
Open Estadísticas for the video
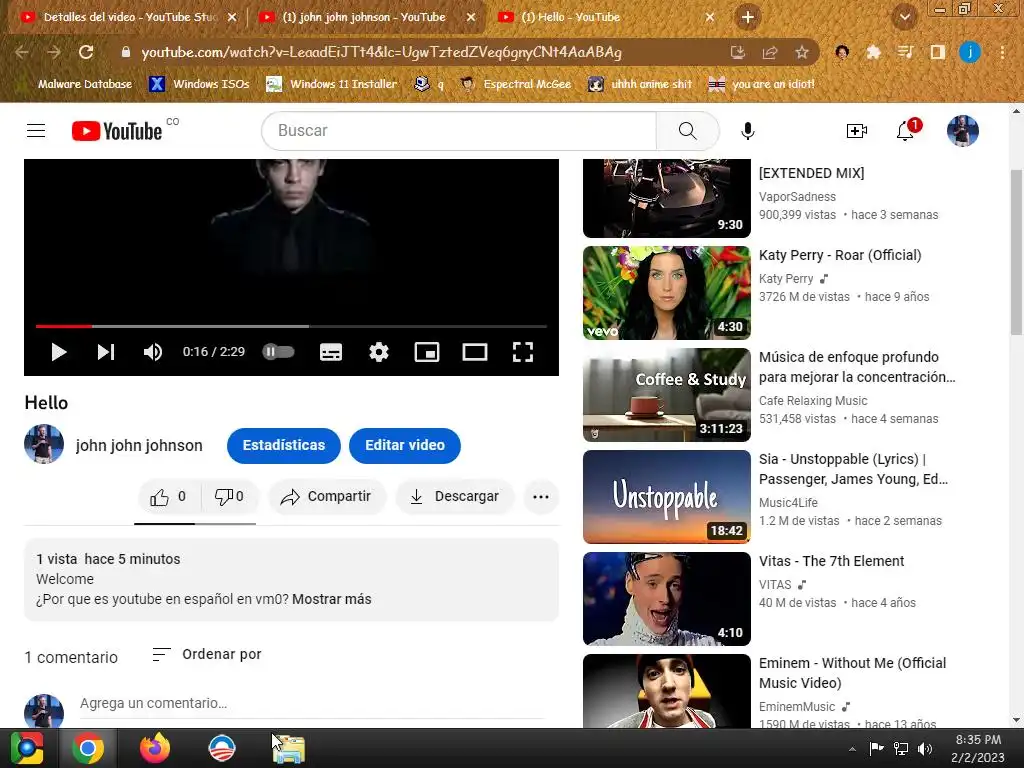(x=283, y=445)
